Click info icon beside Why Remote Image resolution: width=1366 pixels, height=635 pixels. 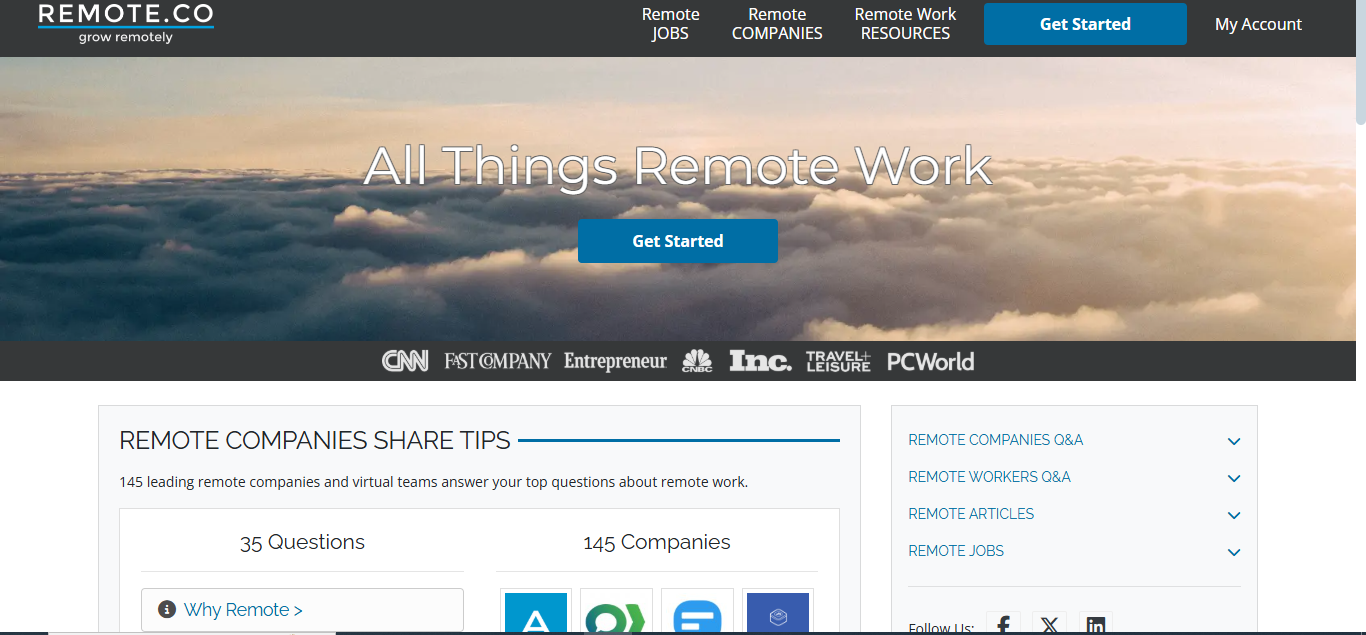click(x=167, y=609)
